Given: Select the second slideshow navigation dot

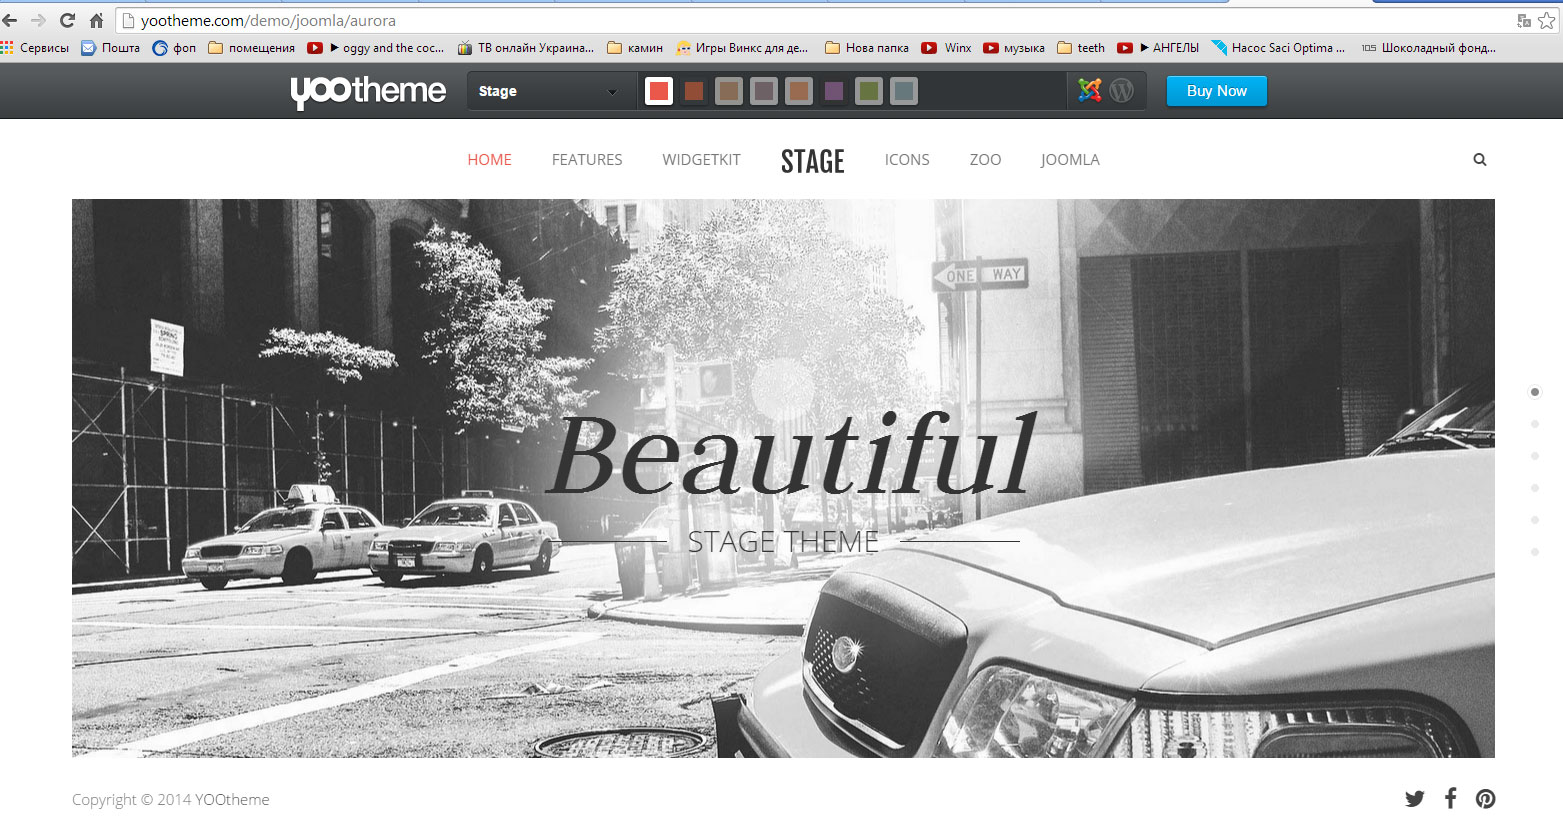Looking at the screenshot, I should pyautogui.click(x=1535, y=424).
